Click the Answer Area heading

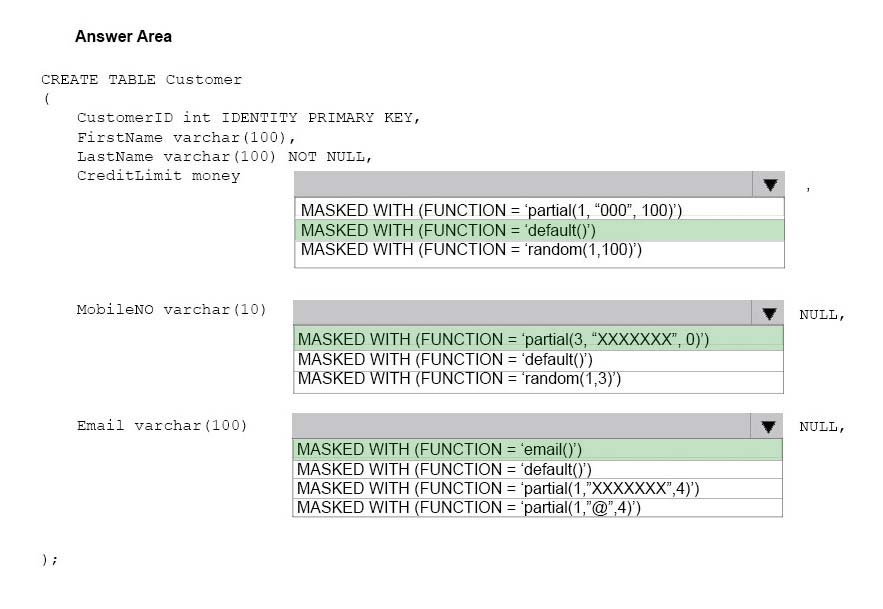click(123, 36)
